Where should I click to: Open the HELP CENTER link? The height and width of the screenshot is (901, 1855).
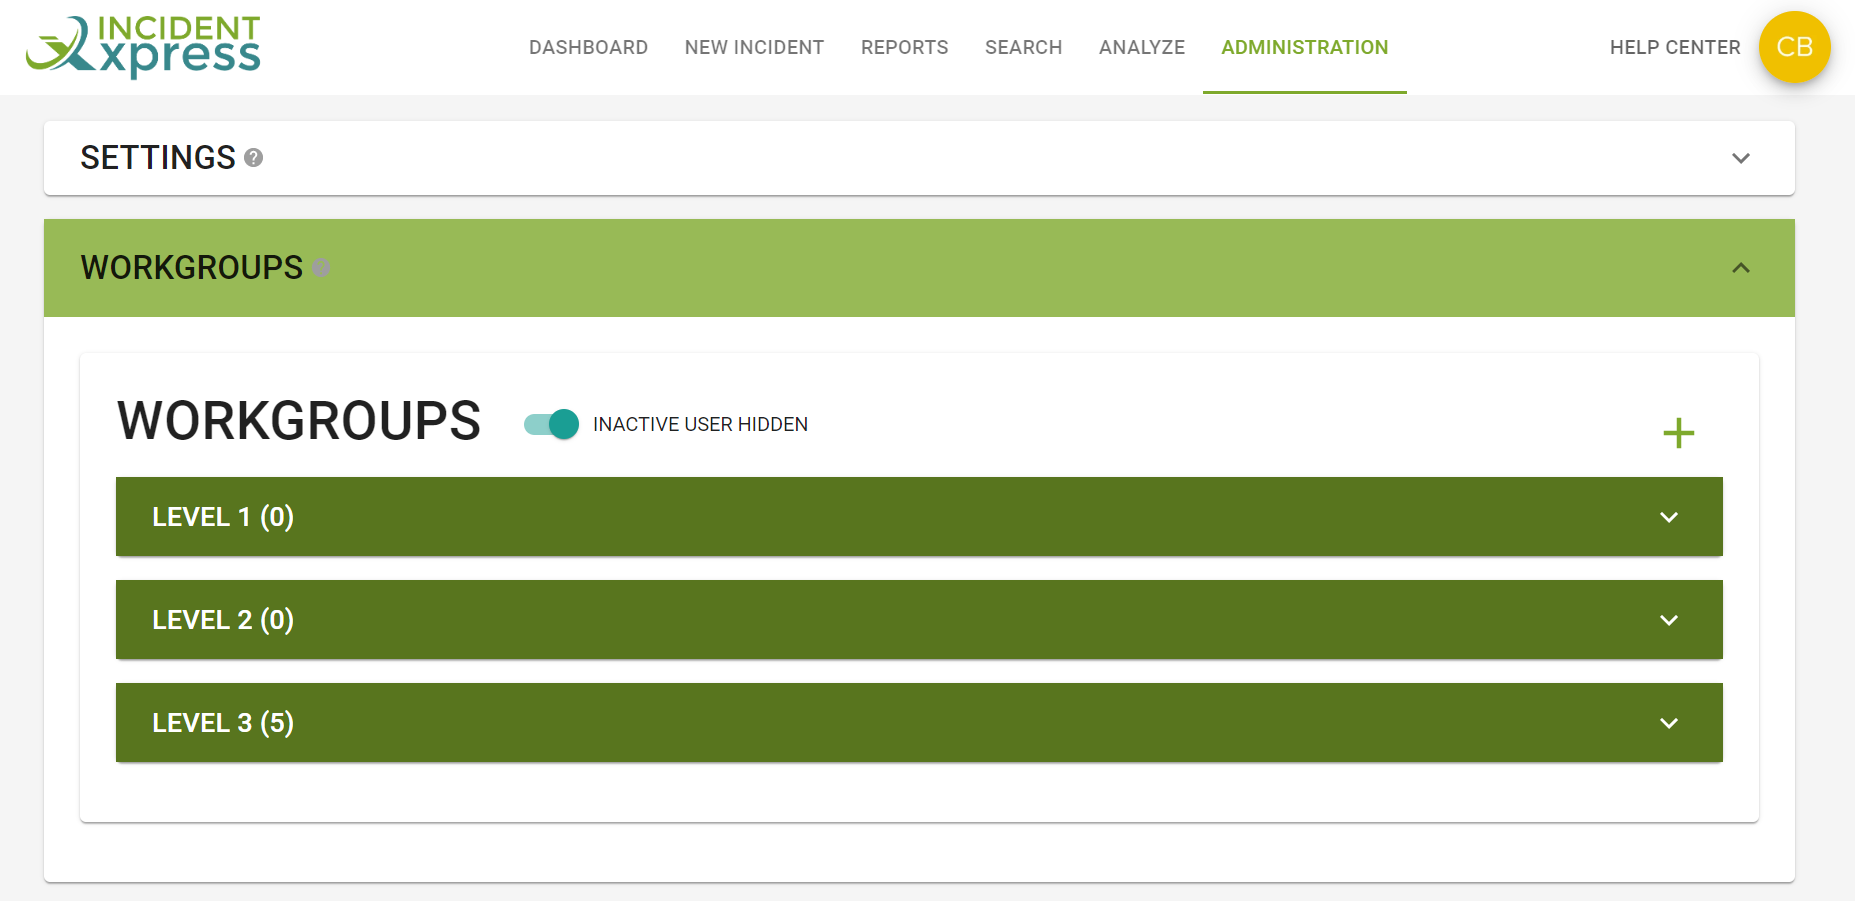(x=1675, y=47)
